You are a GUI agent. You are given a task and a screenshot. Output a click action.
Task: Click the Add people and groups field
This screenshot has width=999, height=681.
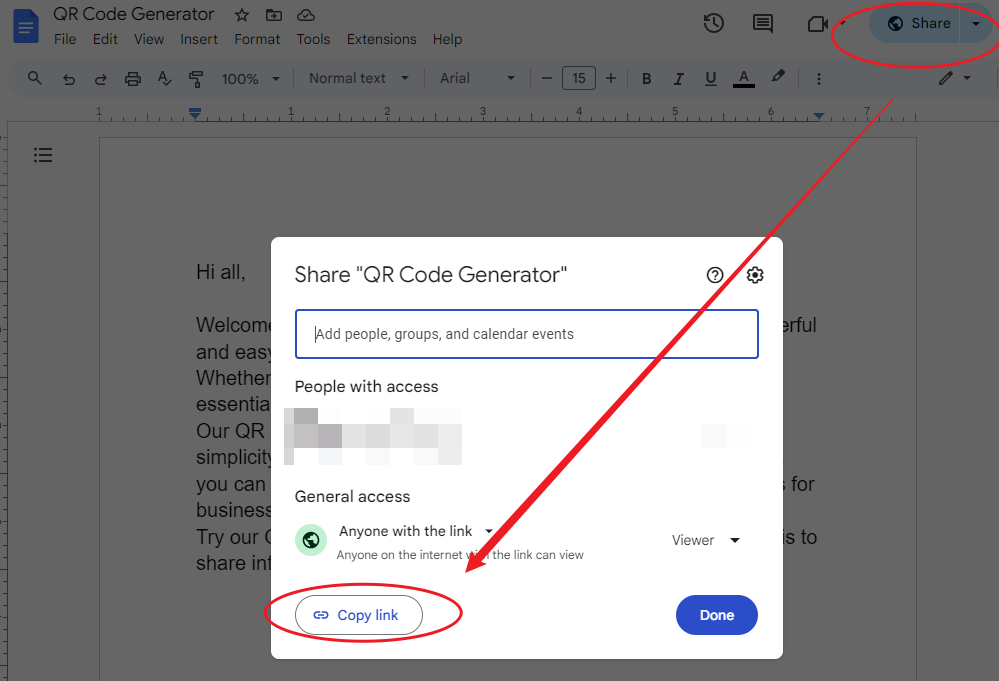[x=527, y=334]
